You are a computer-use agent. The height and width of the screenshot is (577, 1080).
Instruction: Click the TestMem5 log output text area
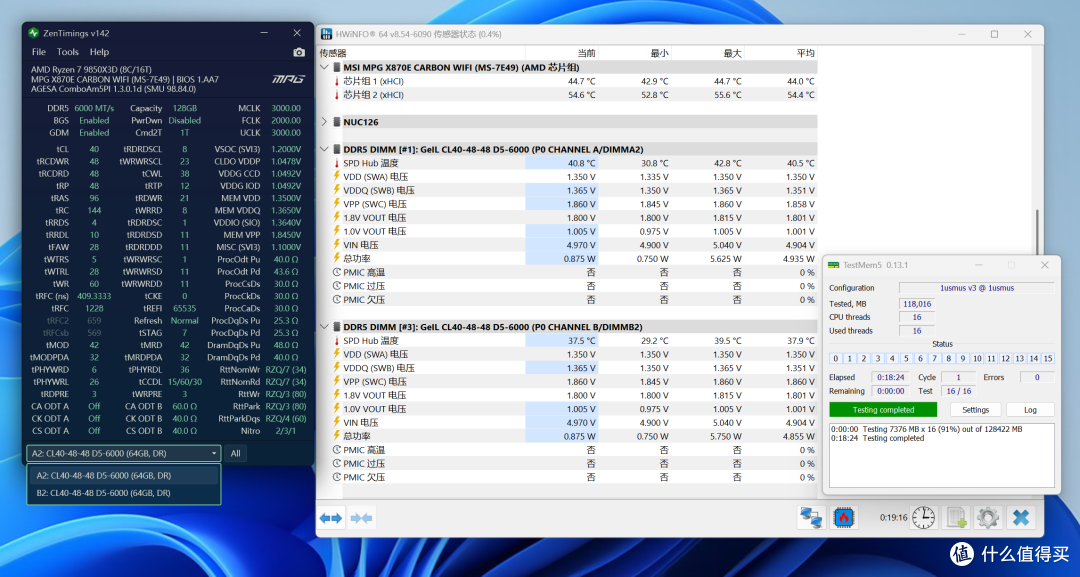942,455
